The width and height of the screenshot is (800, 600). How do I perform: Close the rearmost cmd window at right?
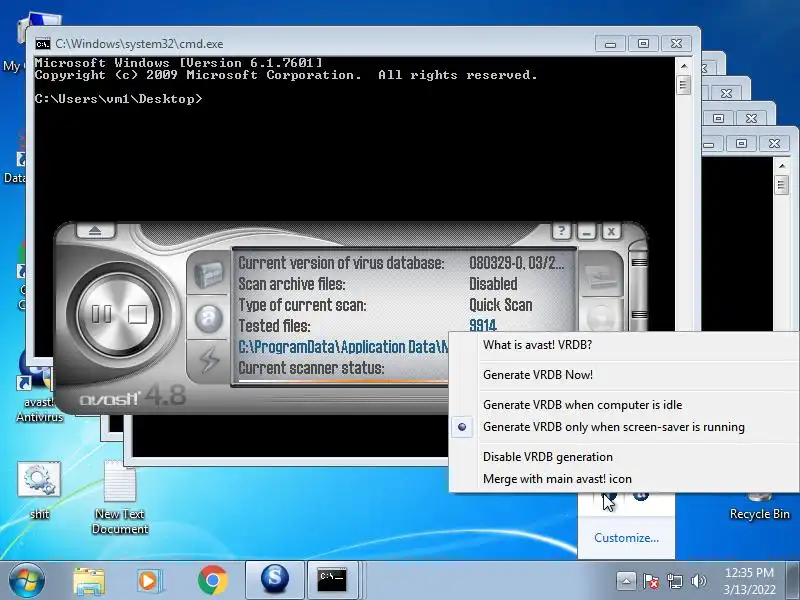click(x=774, y=143)
